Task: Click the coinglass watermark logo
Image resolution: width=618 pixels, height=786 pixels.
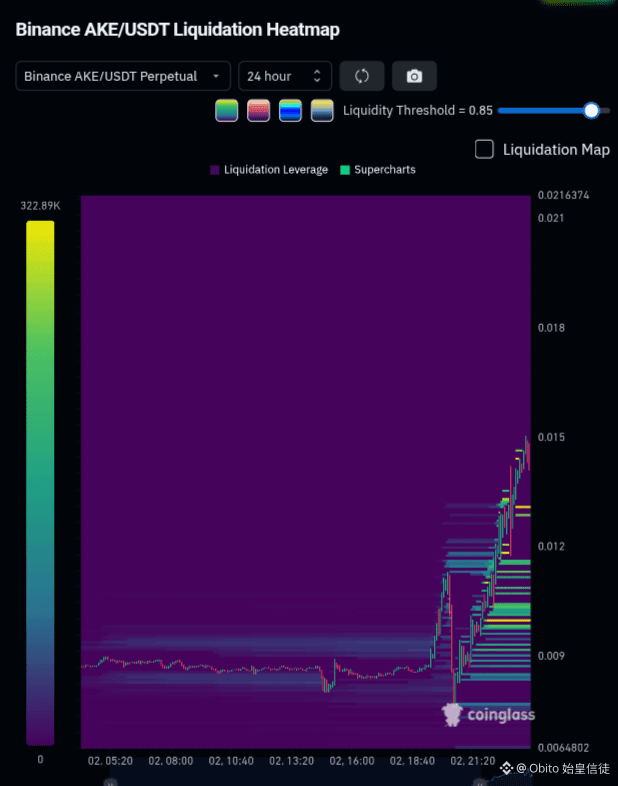Action: 489,715
